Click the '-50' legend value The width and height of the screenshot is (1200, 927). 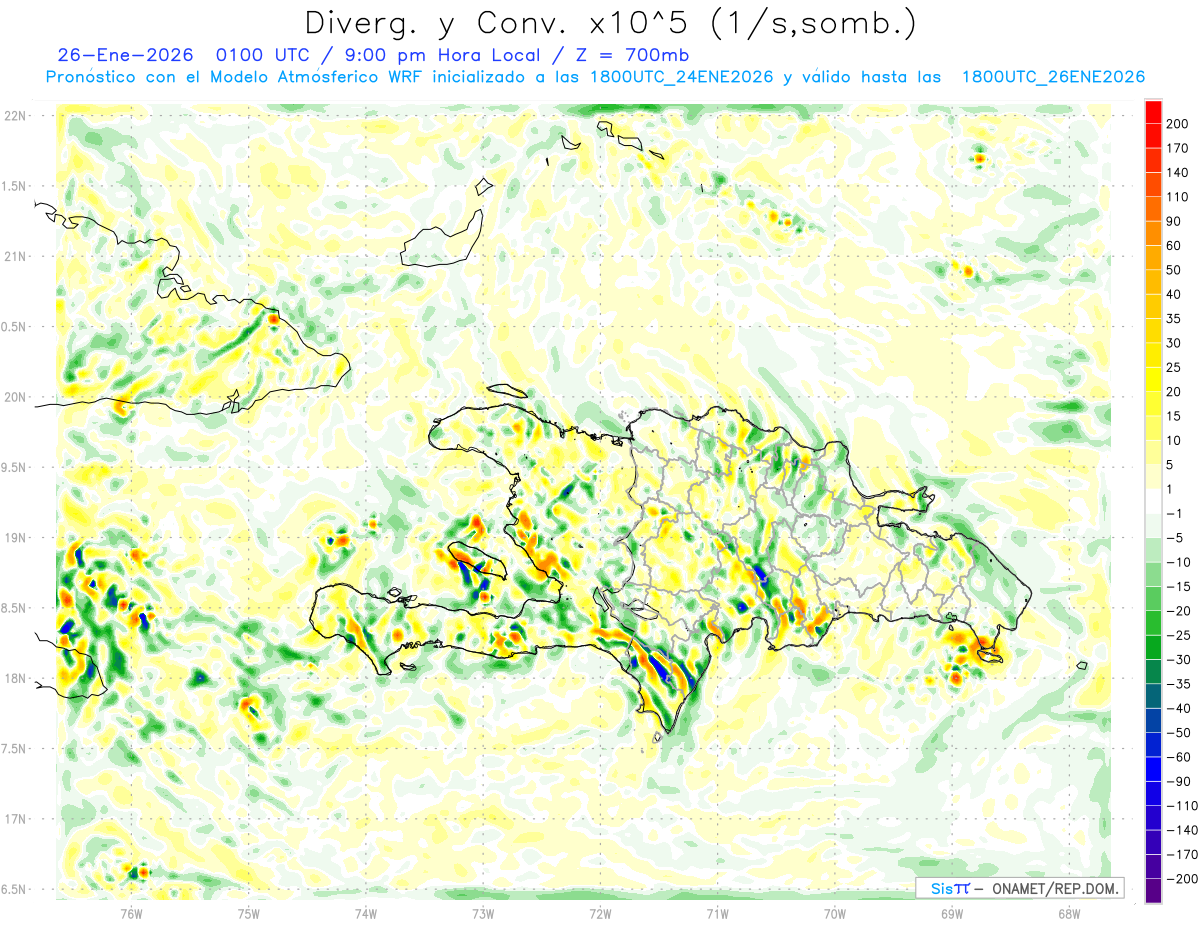point(1181,733)
